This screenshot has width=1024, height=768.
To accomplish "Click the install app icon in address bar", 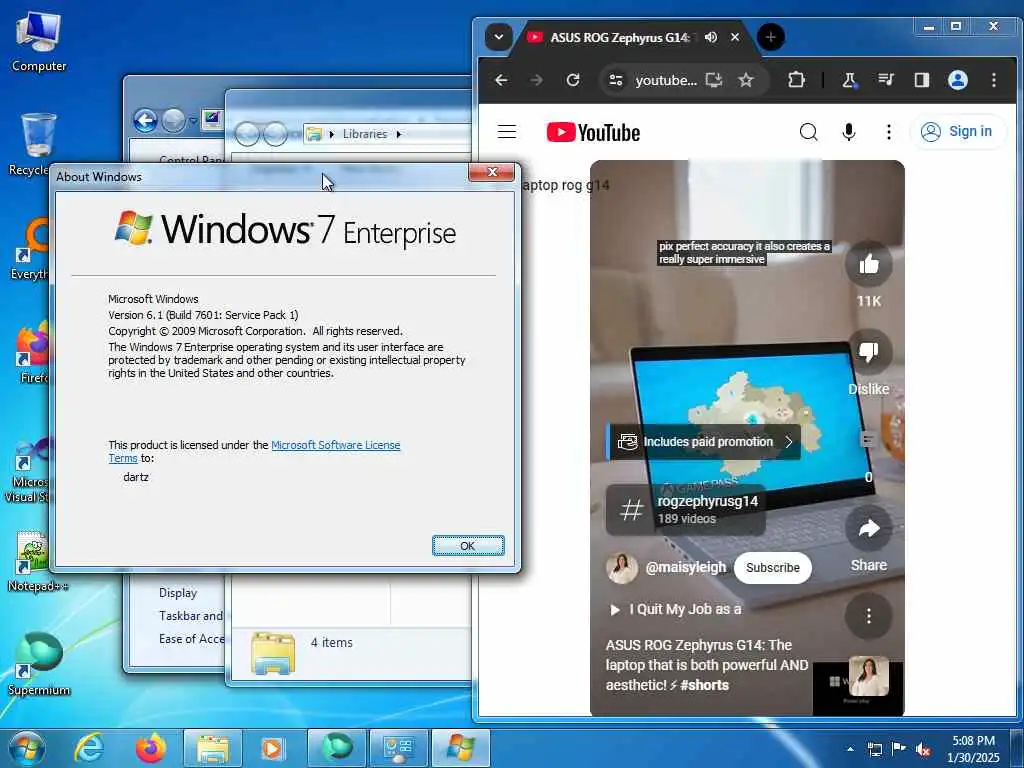I will pos(713,80).
